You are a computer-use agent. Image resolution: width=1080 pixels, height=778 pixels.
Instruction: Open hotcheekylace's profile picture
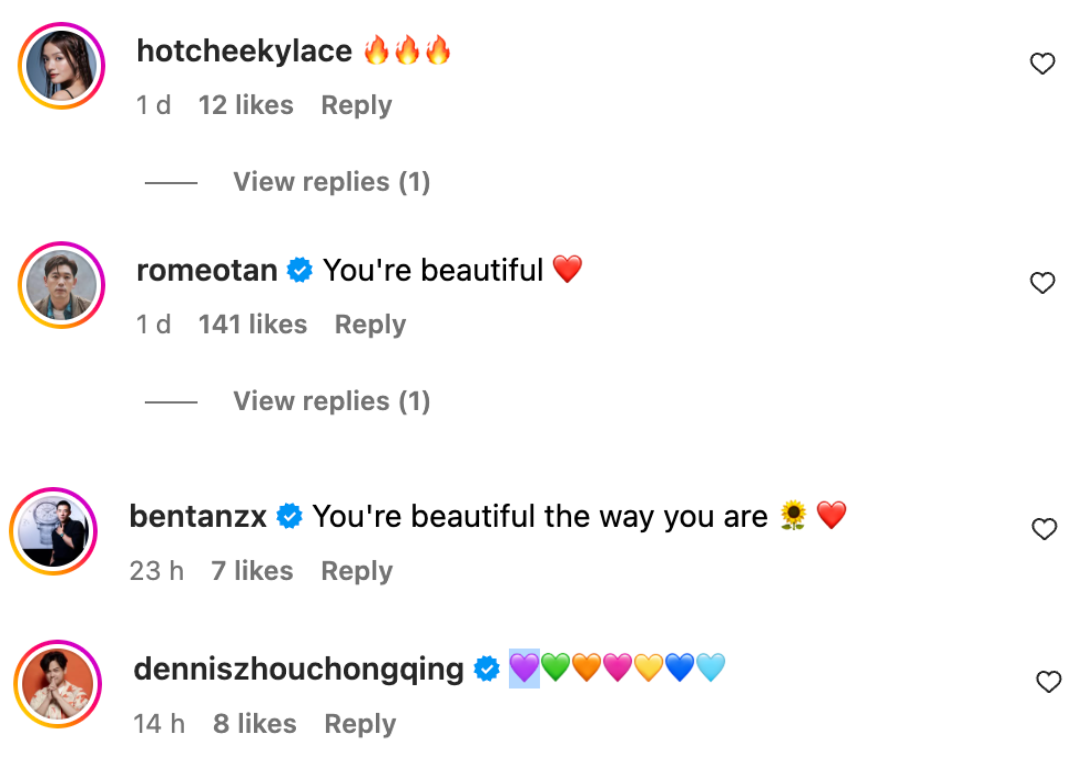(x=62, y=66)
